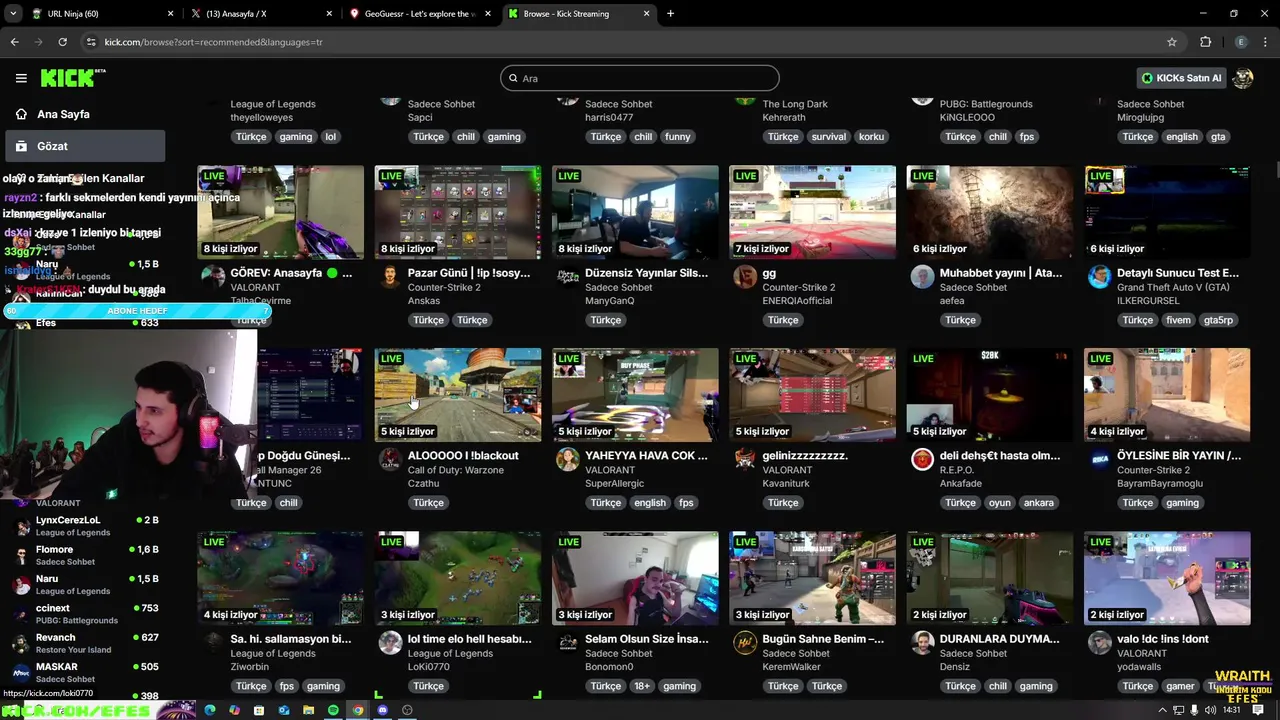Click SuperAllergic streamer avatar
The height and width of the screenshot is (720, 1280).
pos(568,460)
